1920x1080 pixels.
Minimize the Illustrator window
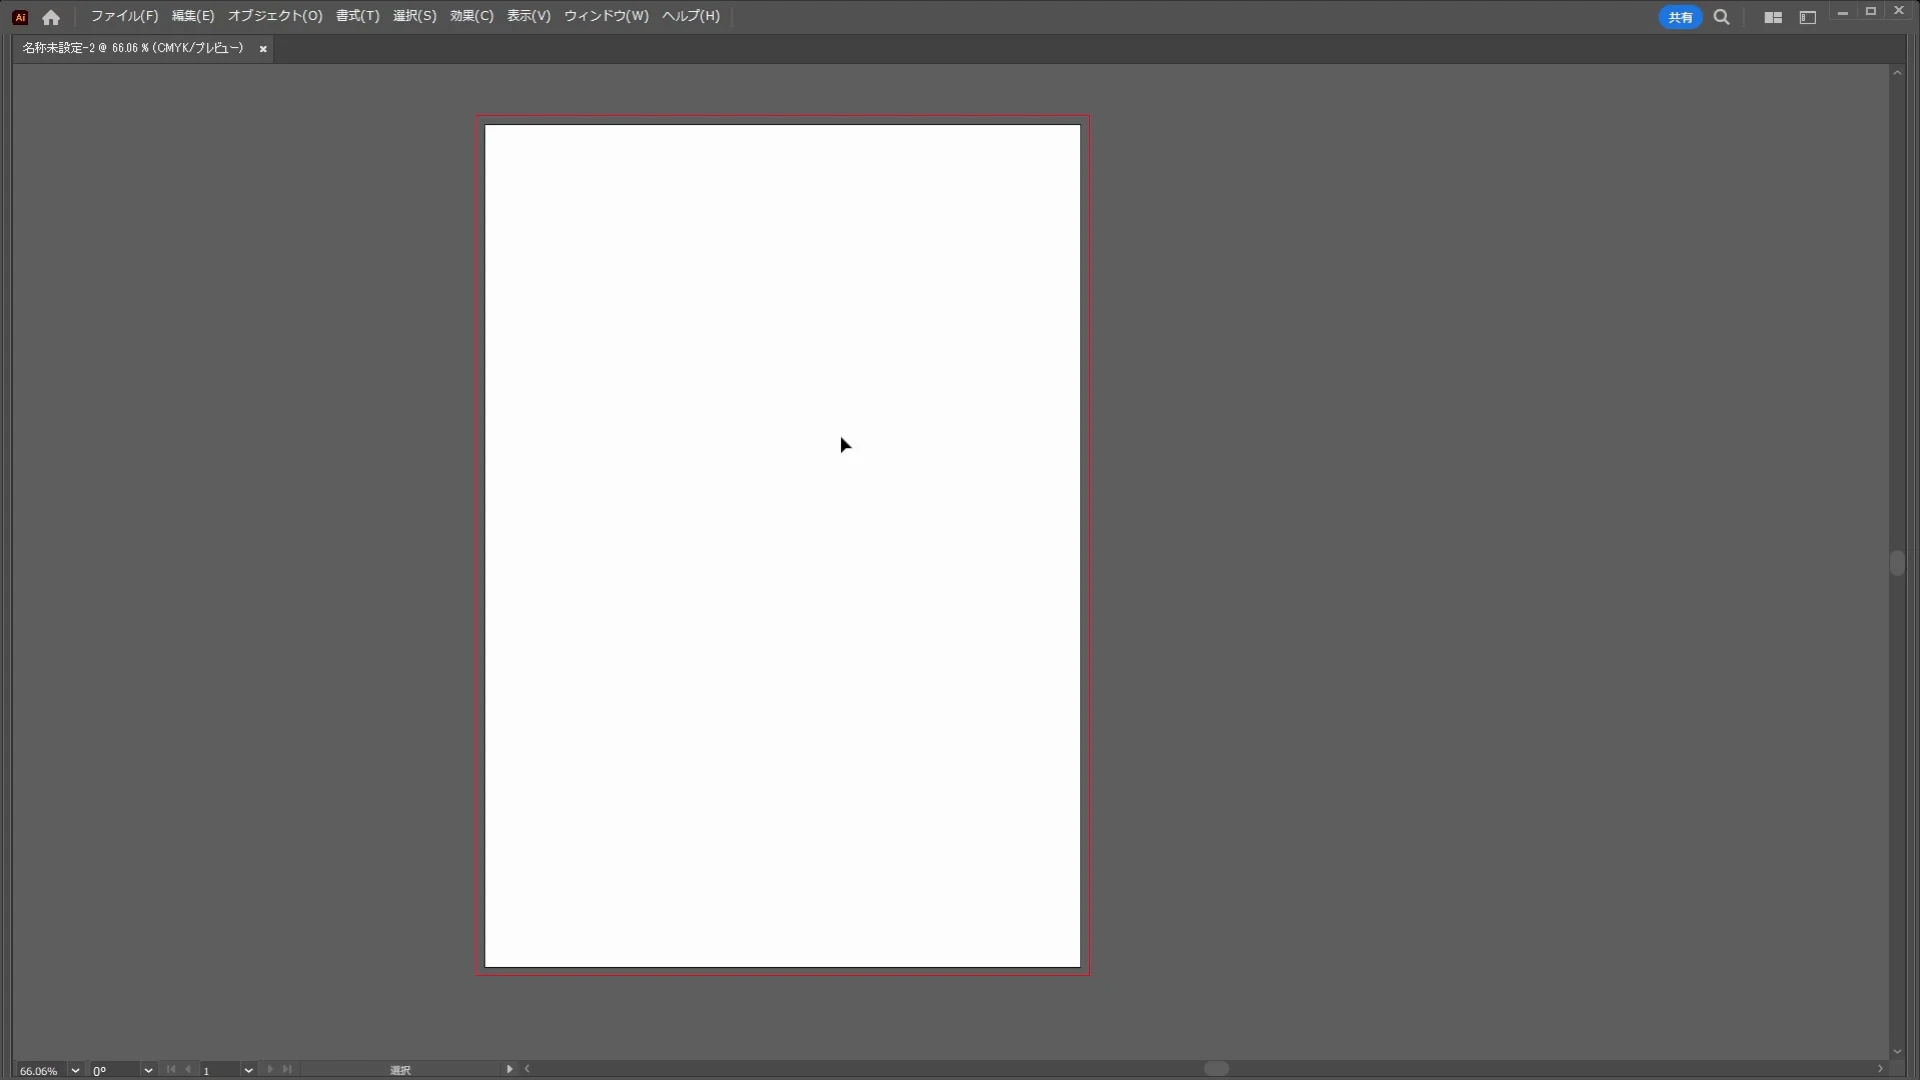coord(1843,13)
